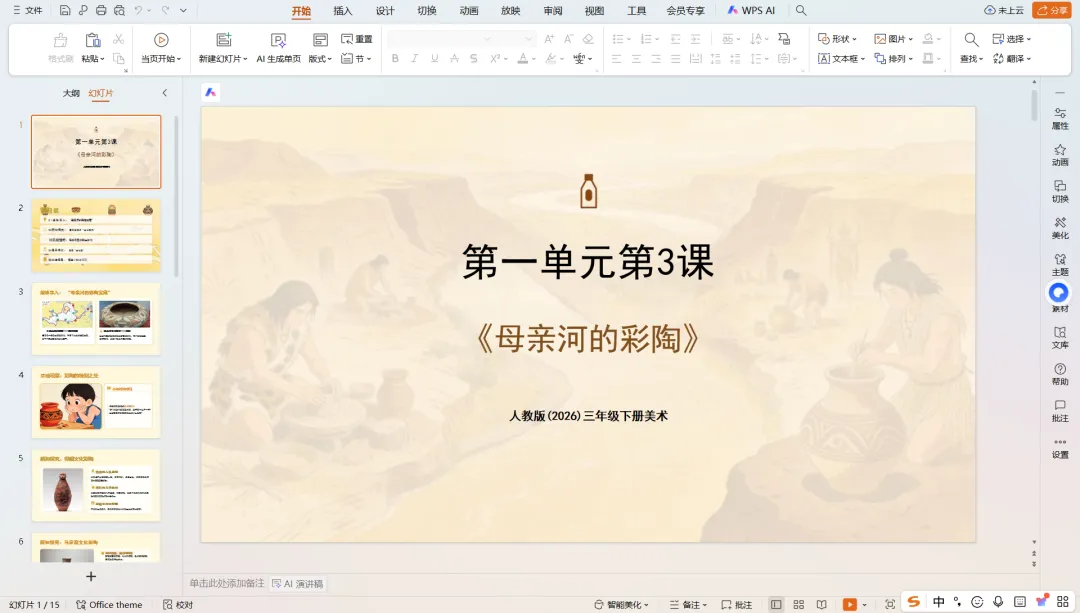
Task: Start slideshow with orange play button
Action: point(850,604)
